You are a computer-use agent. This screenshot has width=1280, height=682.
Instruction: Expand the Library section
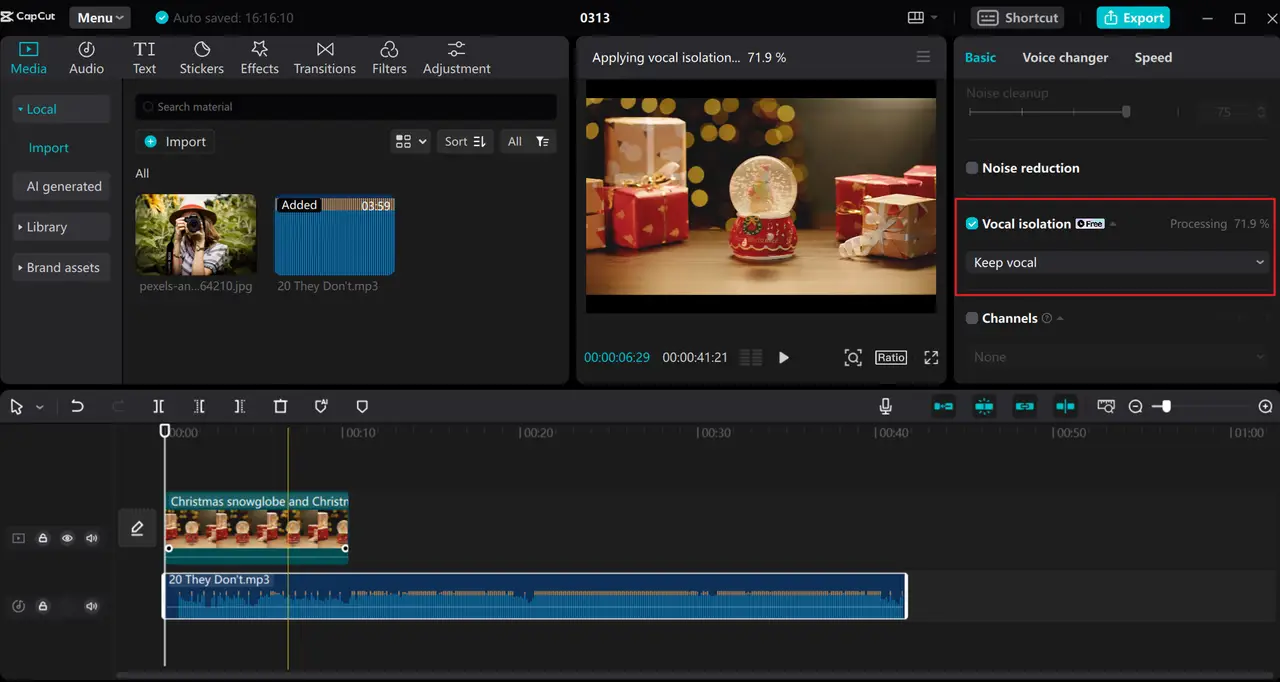(60, 227)
